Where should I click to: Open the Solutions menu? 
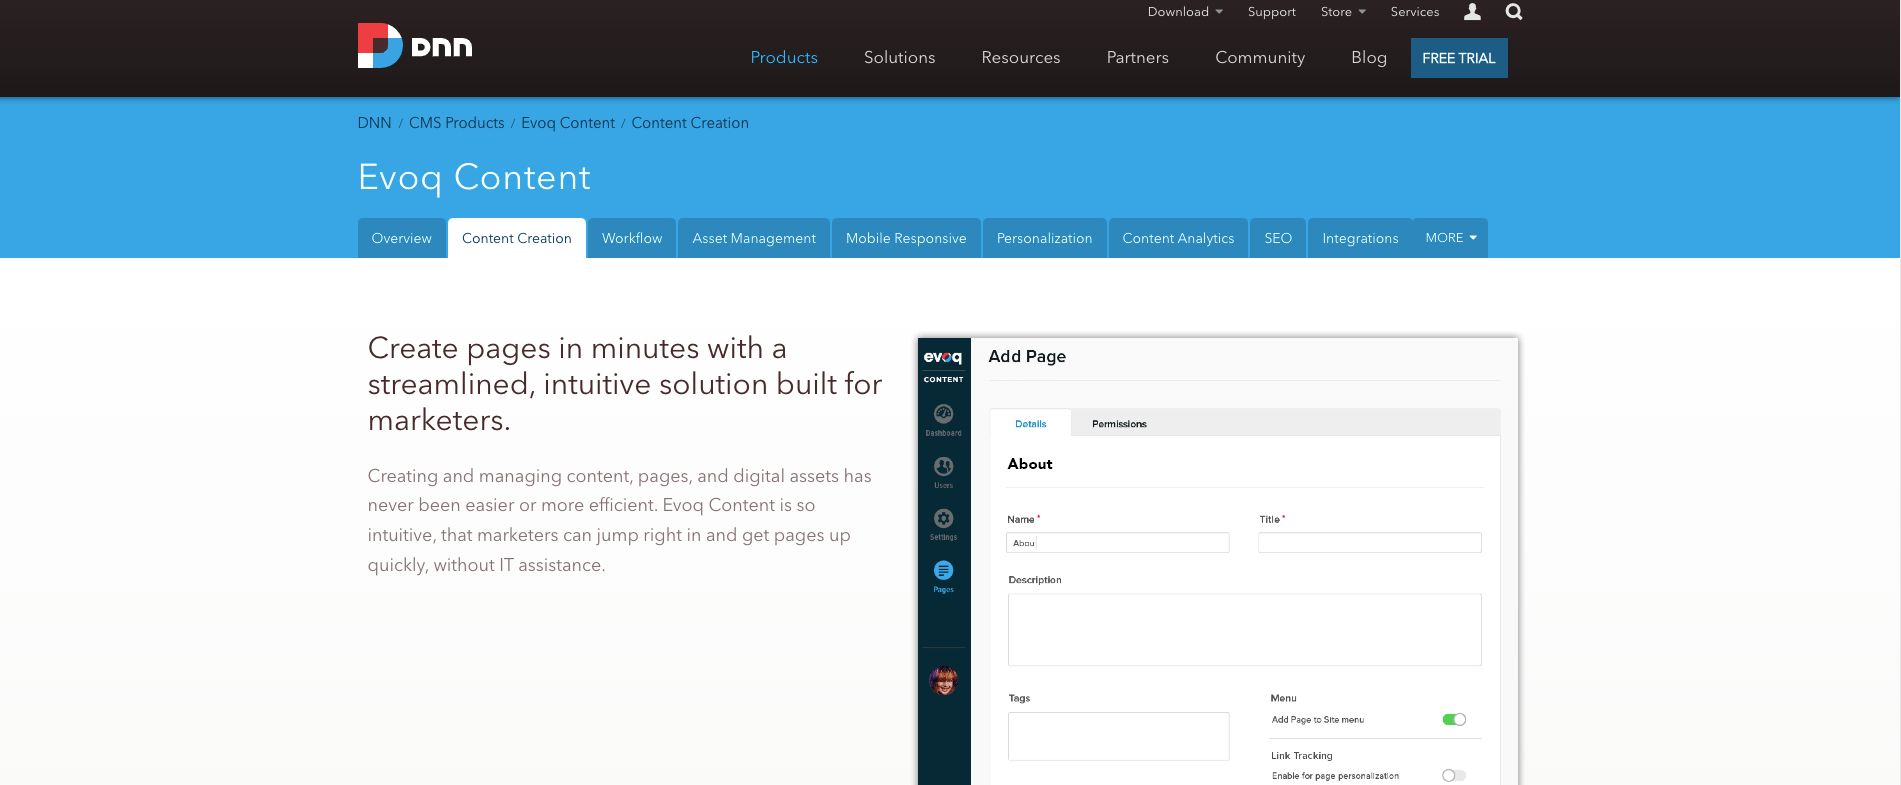[899, 58]
